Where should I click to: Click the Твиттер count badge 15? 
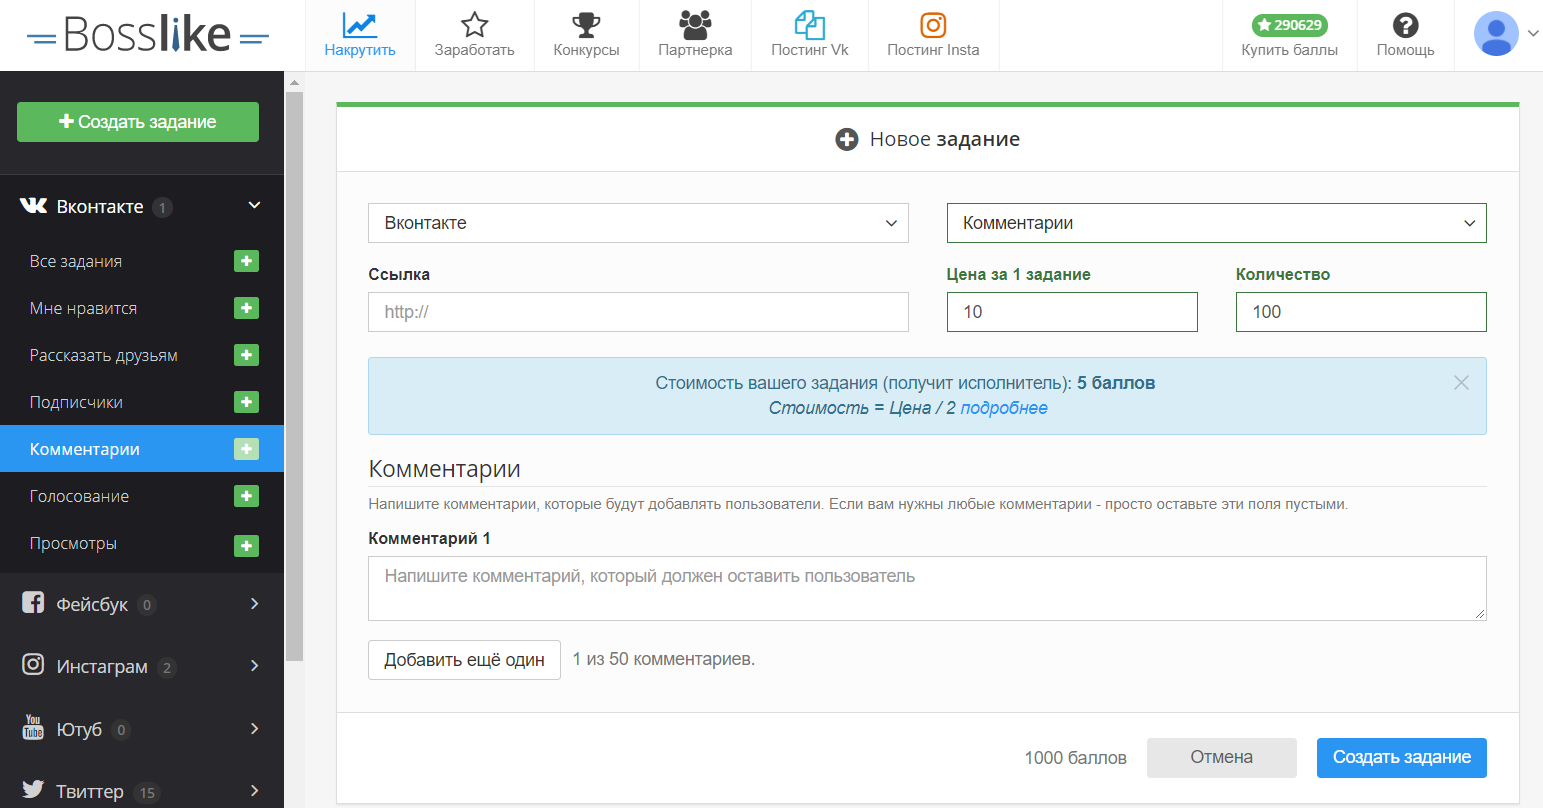tap(147, 792)
